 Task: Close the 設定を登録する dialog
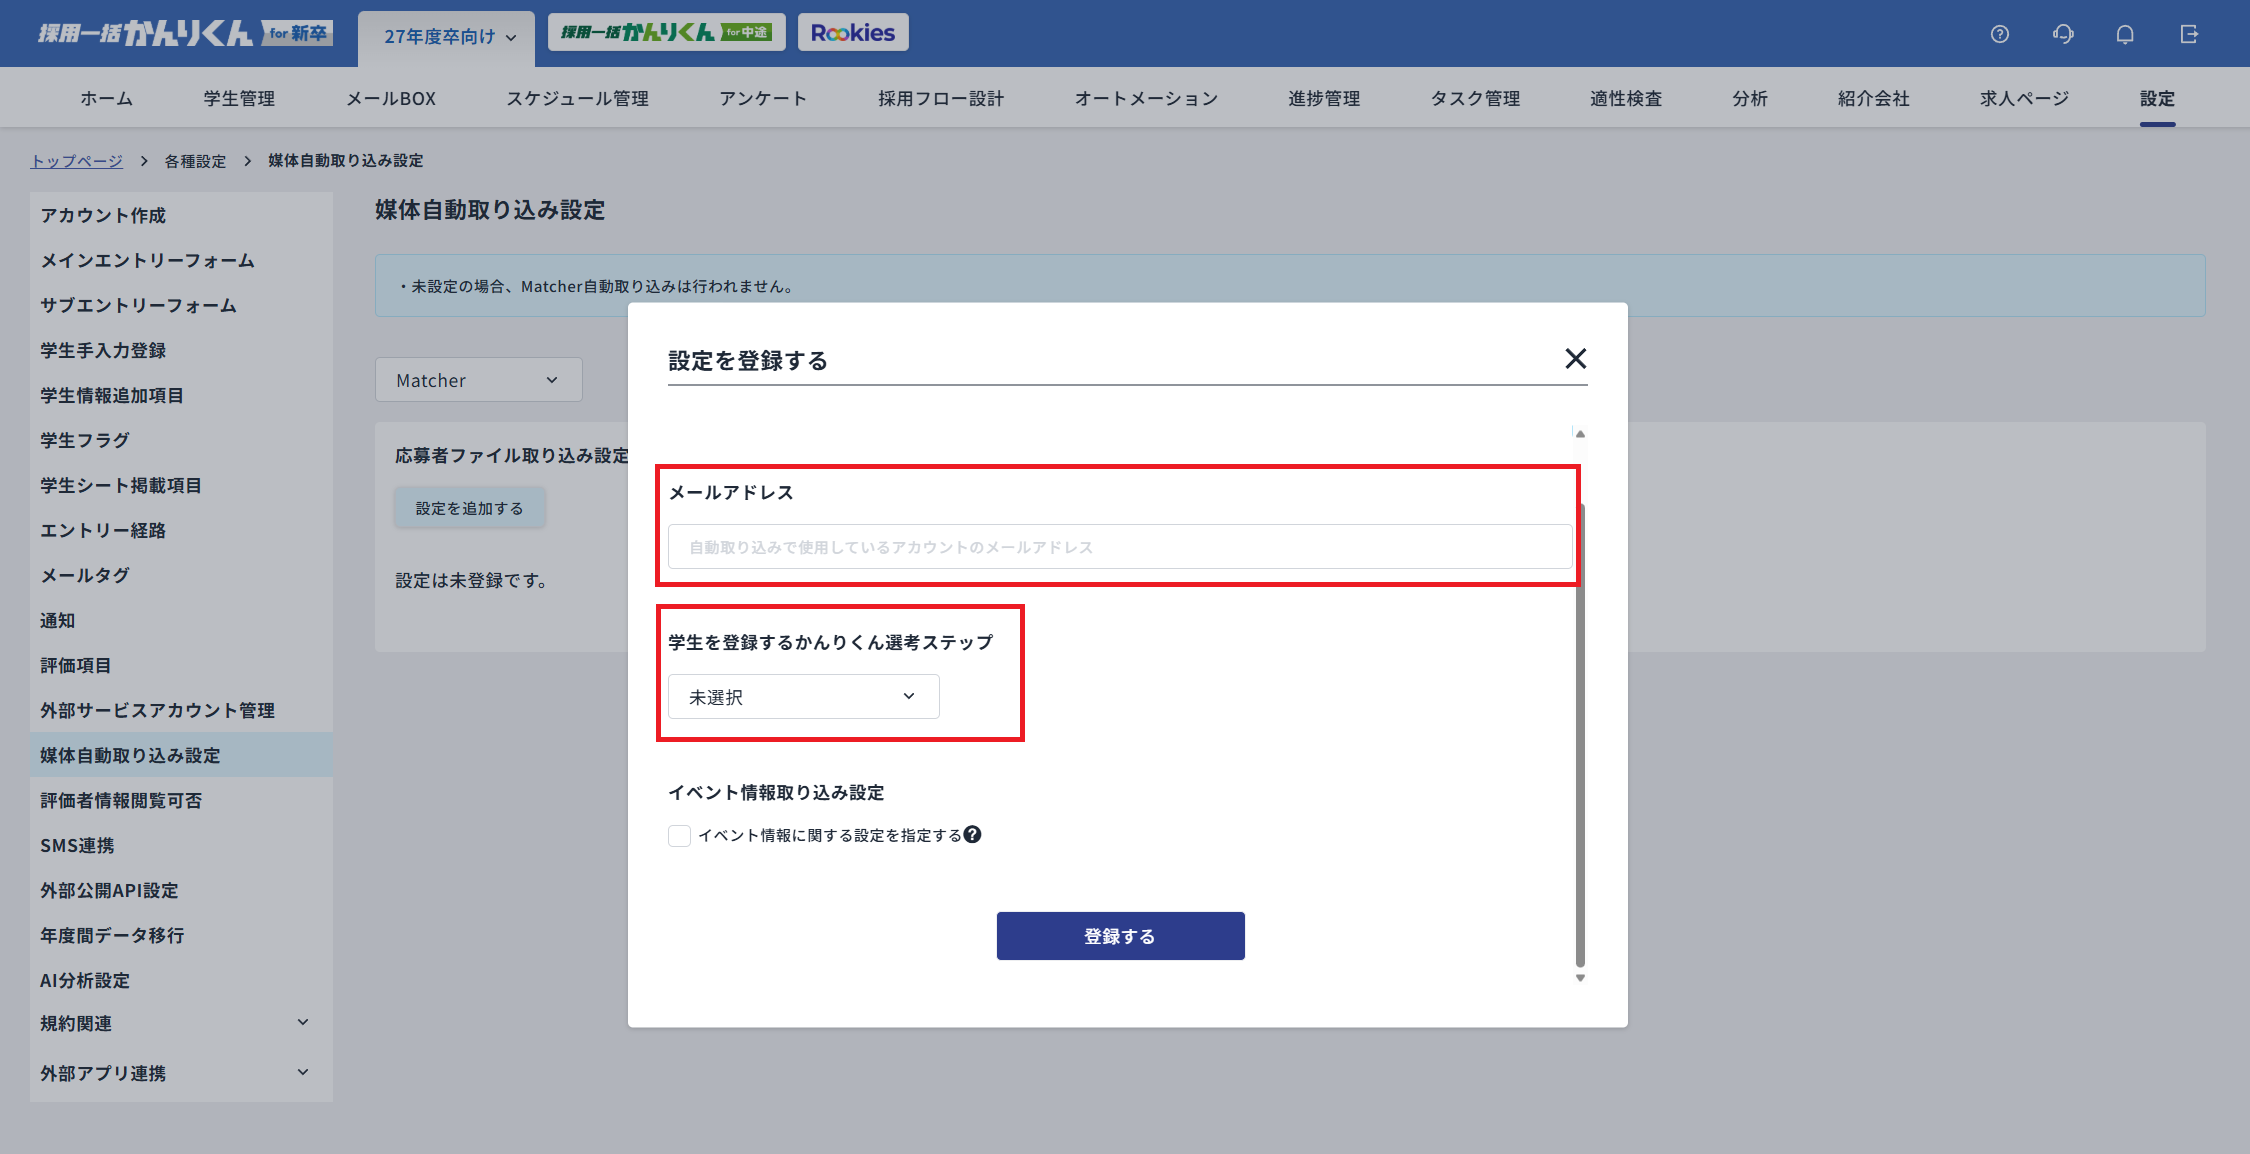[x=1576, y=358]
